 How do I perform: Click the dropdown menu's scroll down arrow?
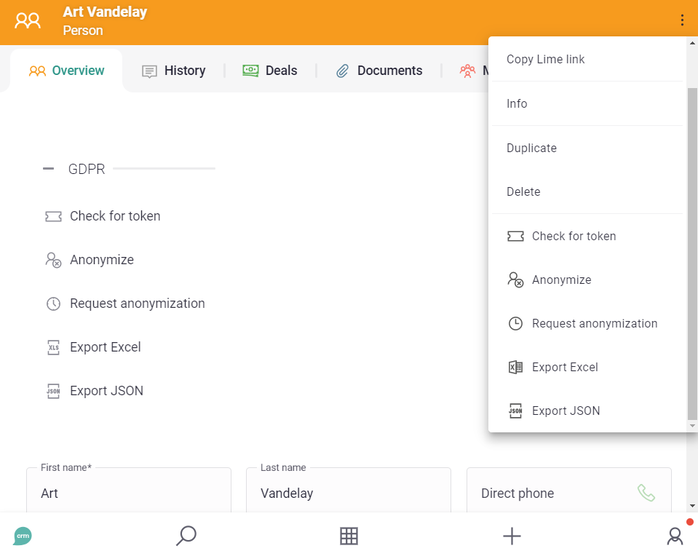[692, 426]
